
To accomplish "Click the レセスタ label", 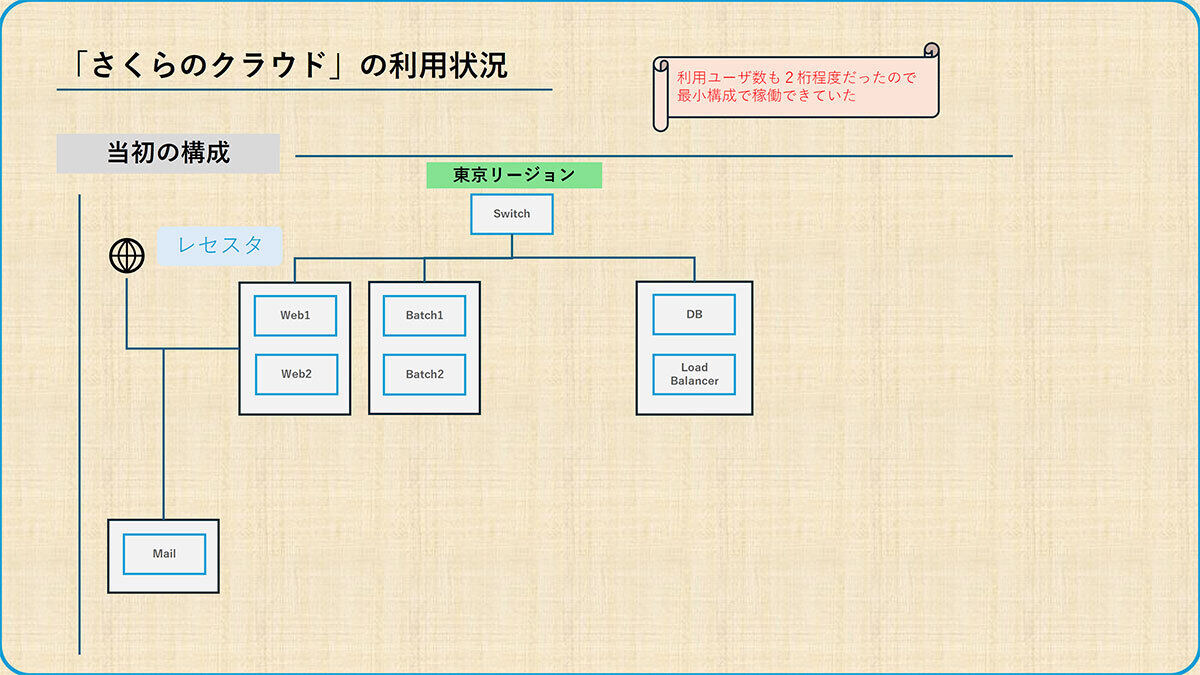I will (x=219, y=246).
